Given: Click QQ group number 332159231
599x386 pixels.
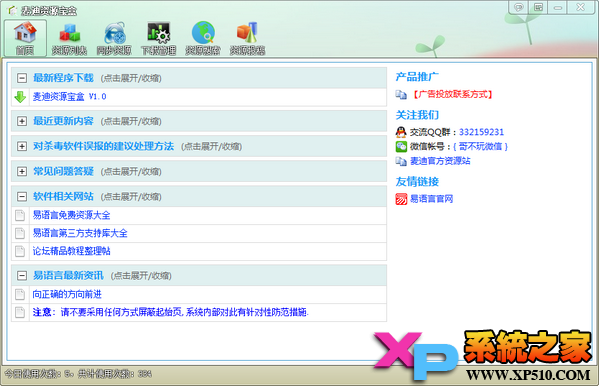Looking at the screenshot, I should (481, 132).
